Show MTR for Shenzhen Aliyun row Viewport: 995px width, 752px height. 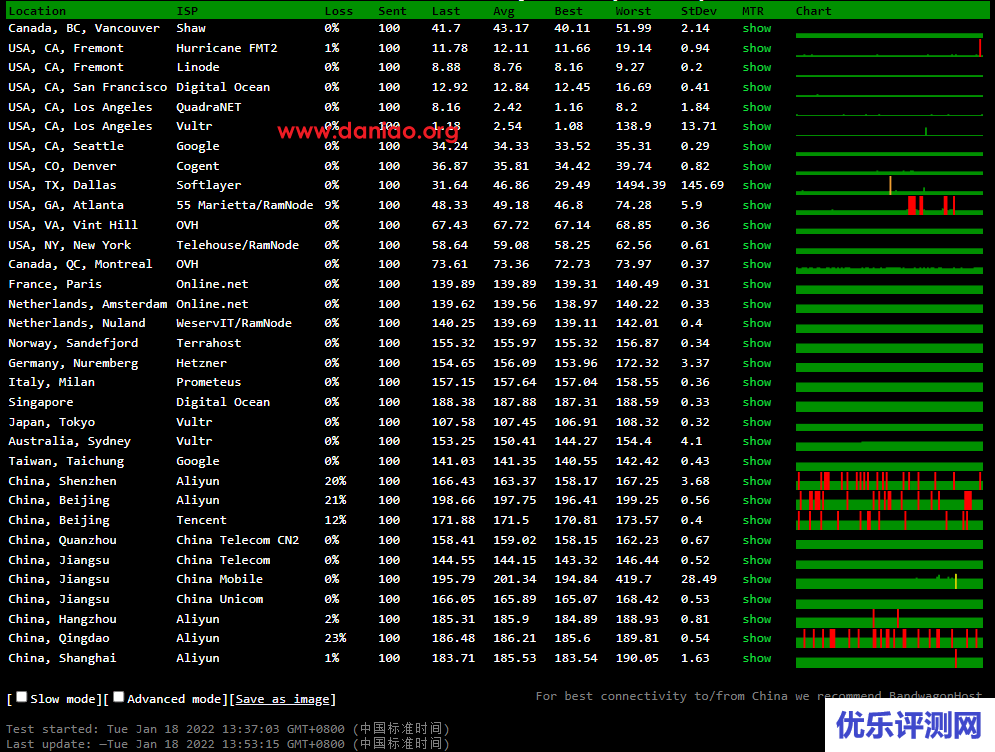pos(757,480)
